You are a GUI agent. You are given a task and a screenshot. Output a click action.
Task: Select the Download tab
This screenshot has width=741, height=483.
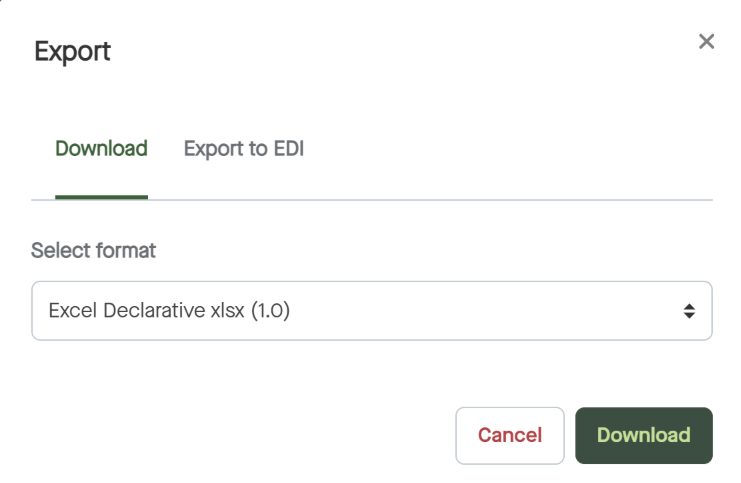pyautogui.click(x=101, y=149)
